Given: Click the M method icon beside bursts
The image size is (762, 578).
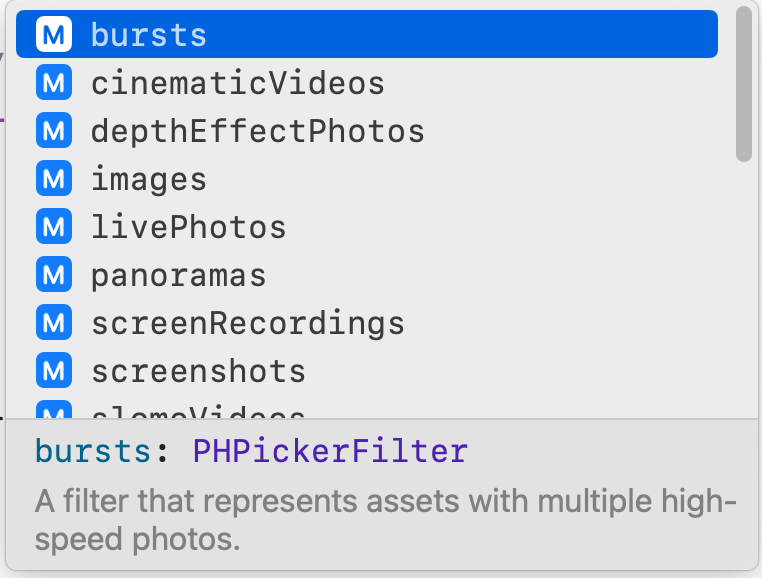Looking at the screenshot, I should [52, 35].
